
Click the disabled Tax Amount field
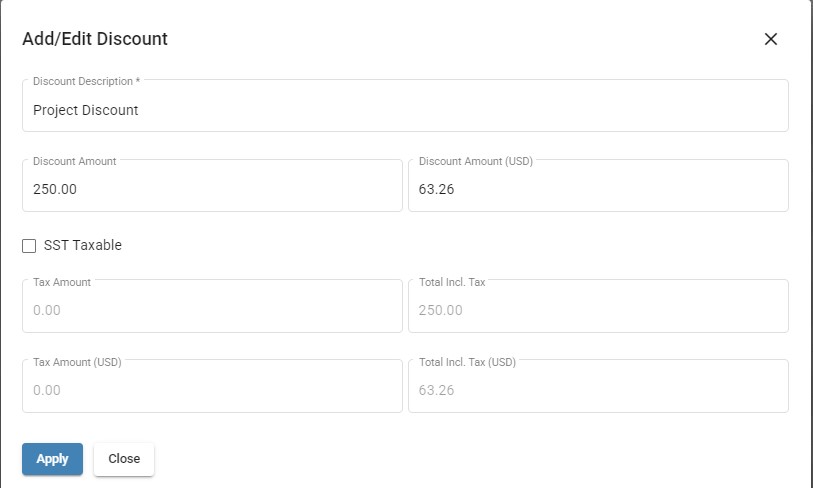212,306
